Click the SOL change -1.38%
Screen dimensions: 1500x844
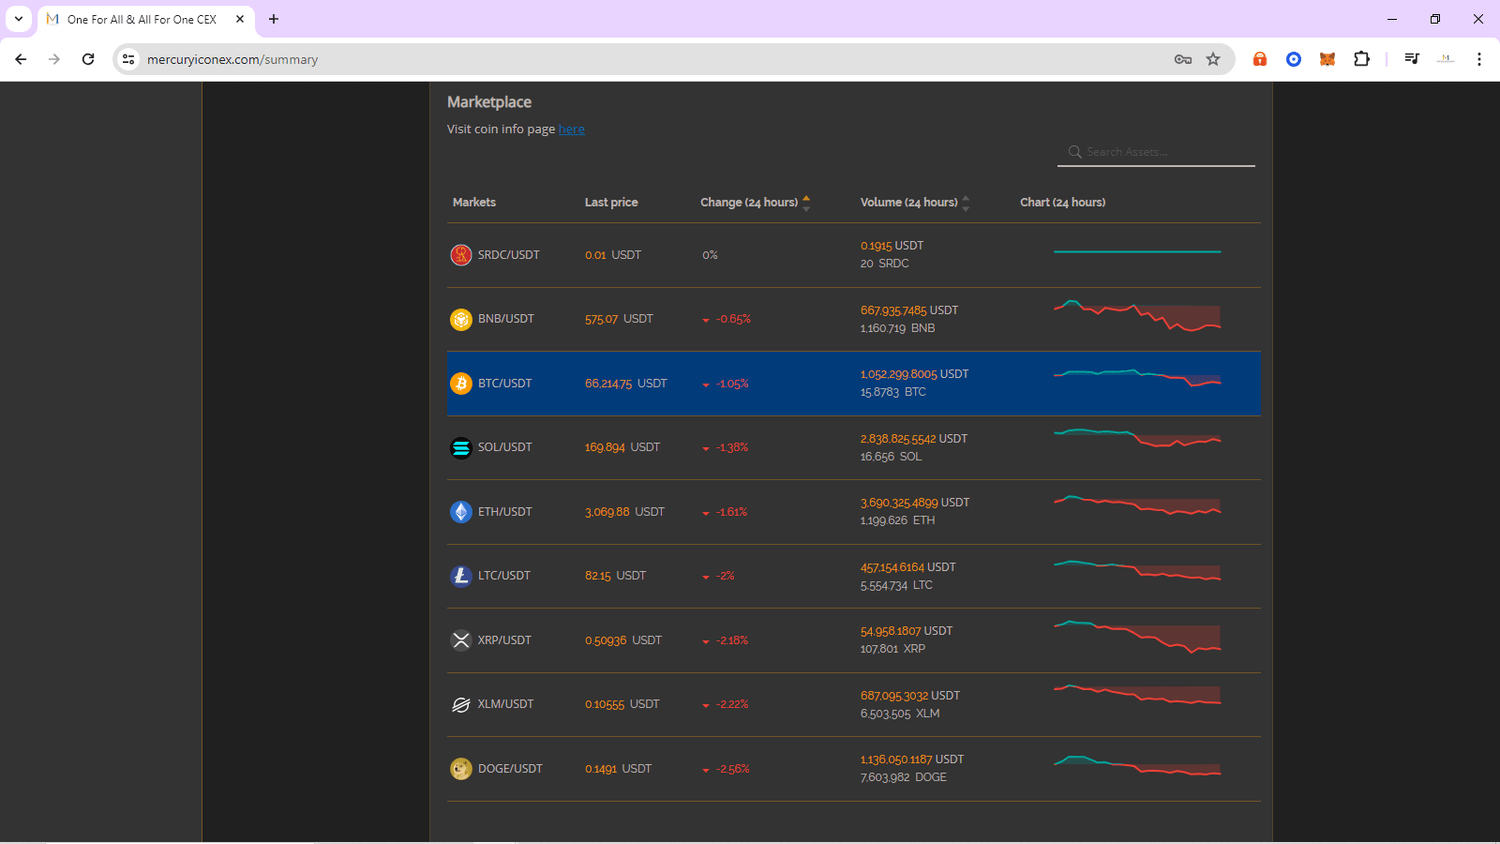point(725,448)
